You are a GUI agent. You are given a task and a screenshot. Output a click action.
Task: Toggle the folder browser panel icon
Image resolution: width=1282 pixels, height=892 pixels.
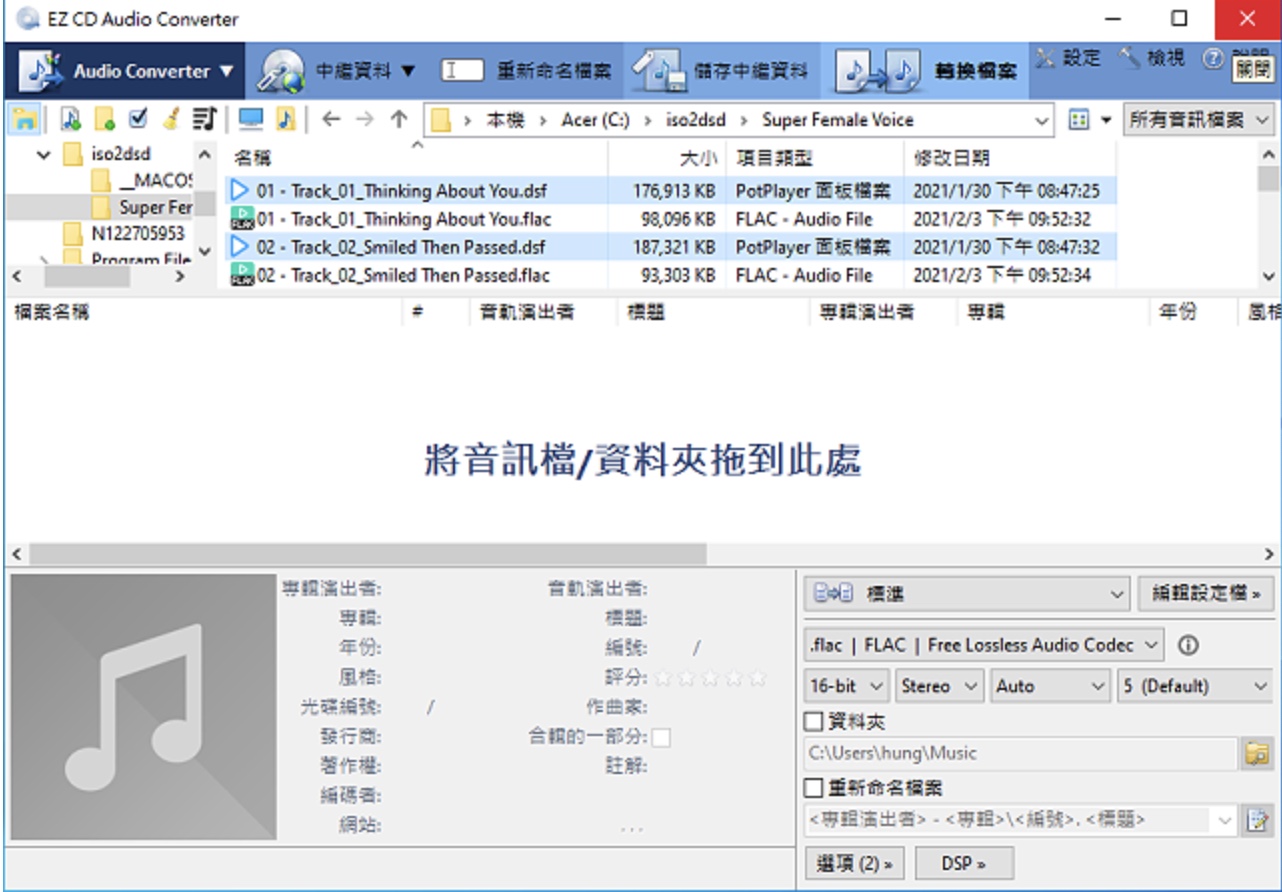pyautogui.click(x=24, y=120)
